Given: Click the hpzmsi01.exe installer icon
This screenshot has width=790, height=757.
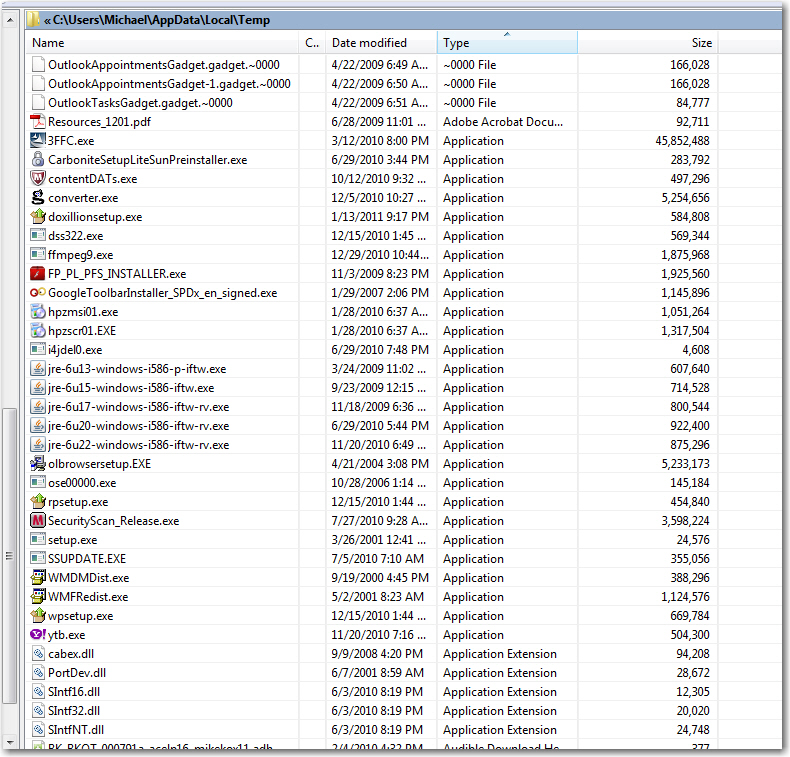Looking at the screenshot, I should (38, 312).
